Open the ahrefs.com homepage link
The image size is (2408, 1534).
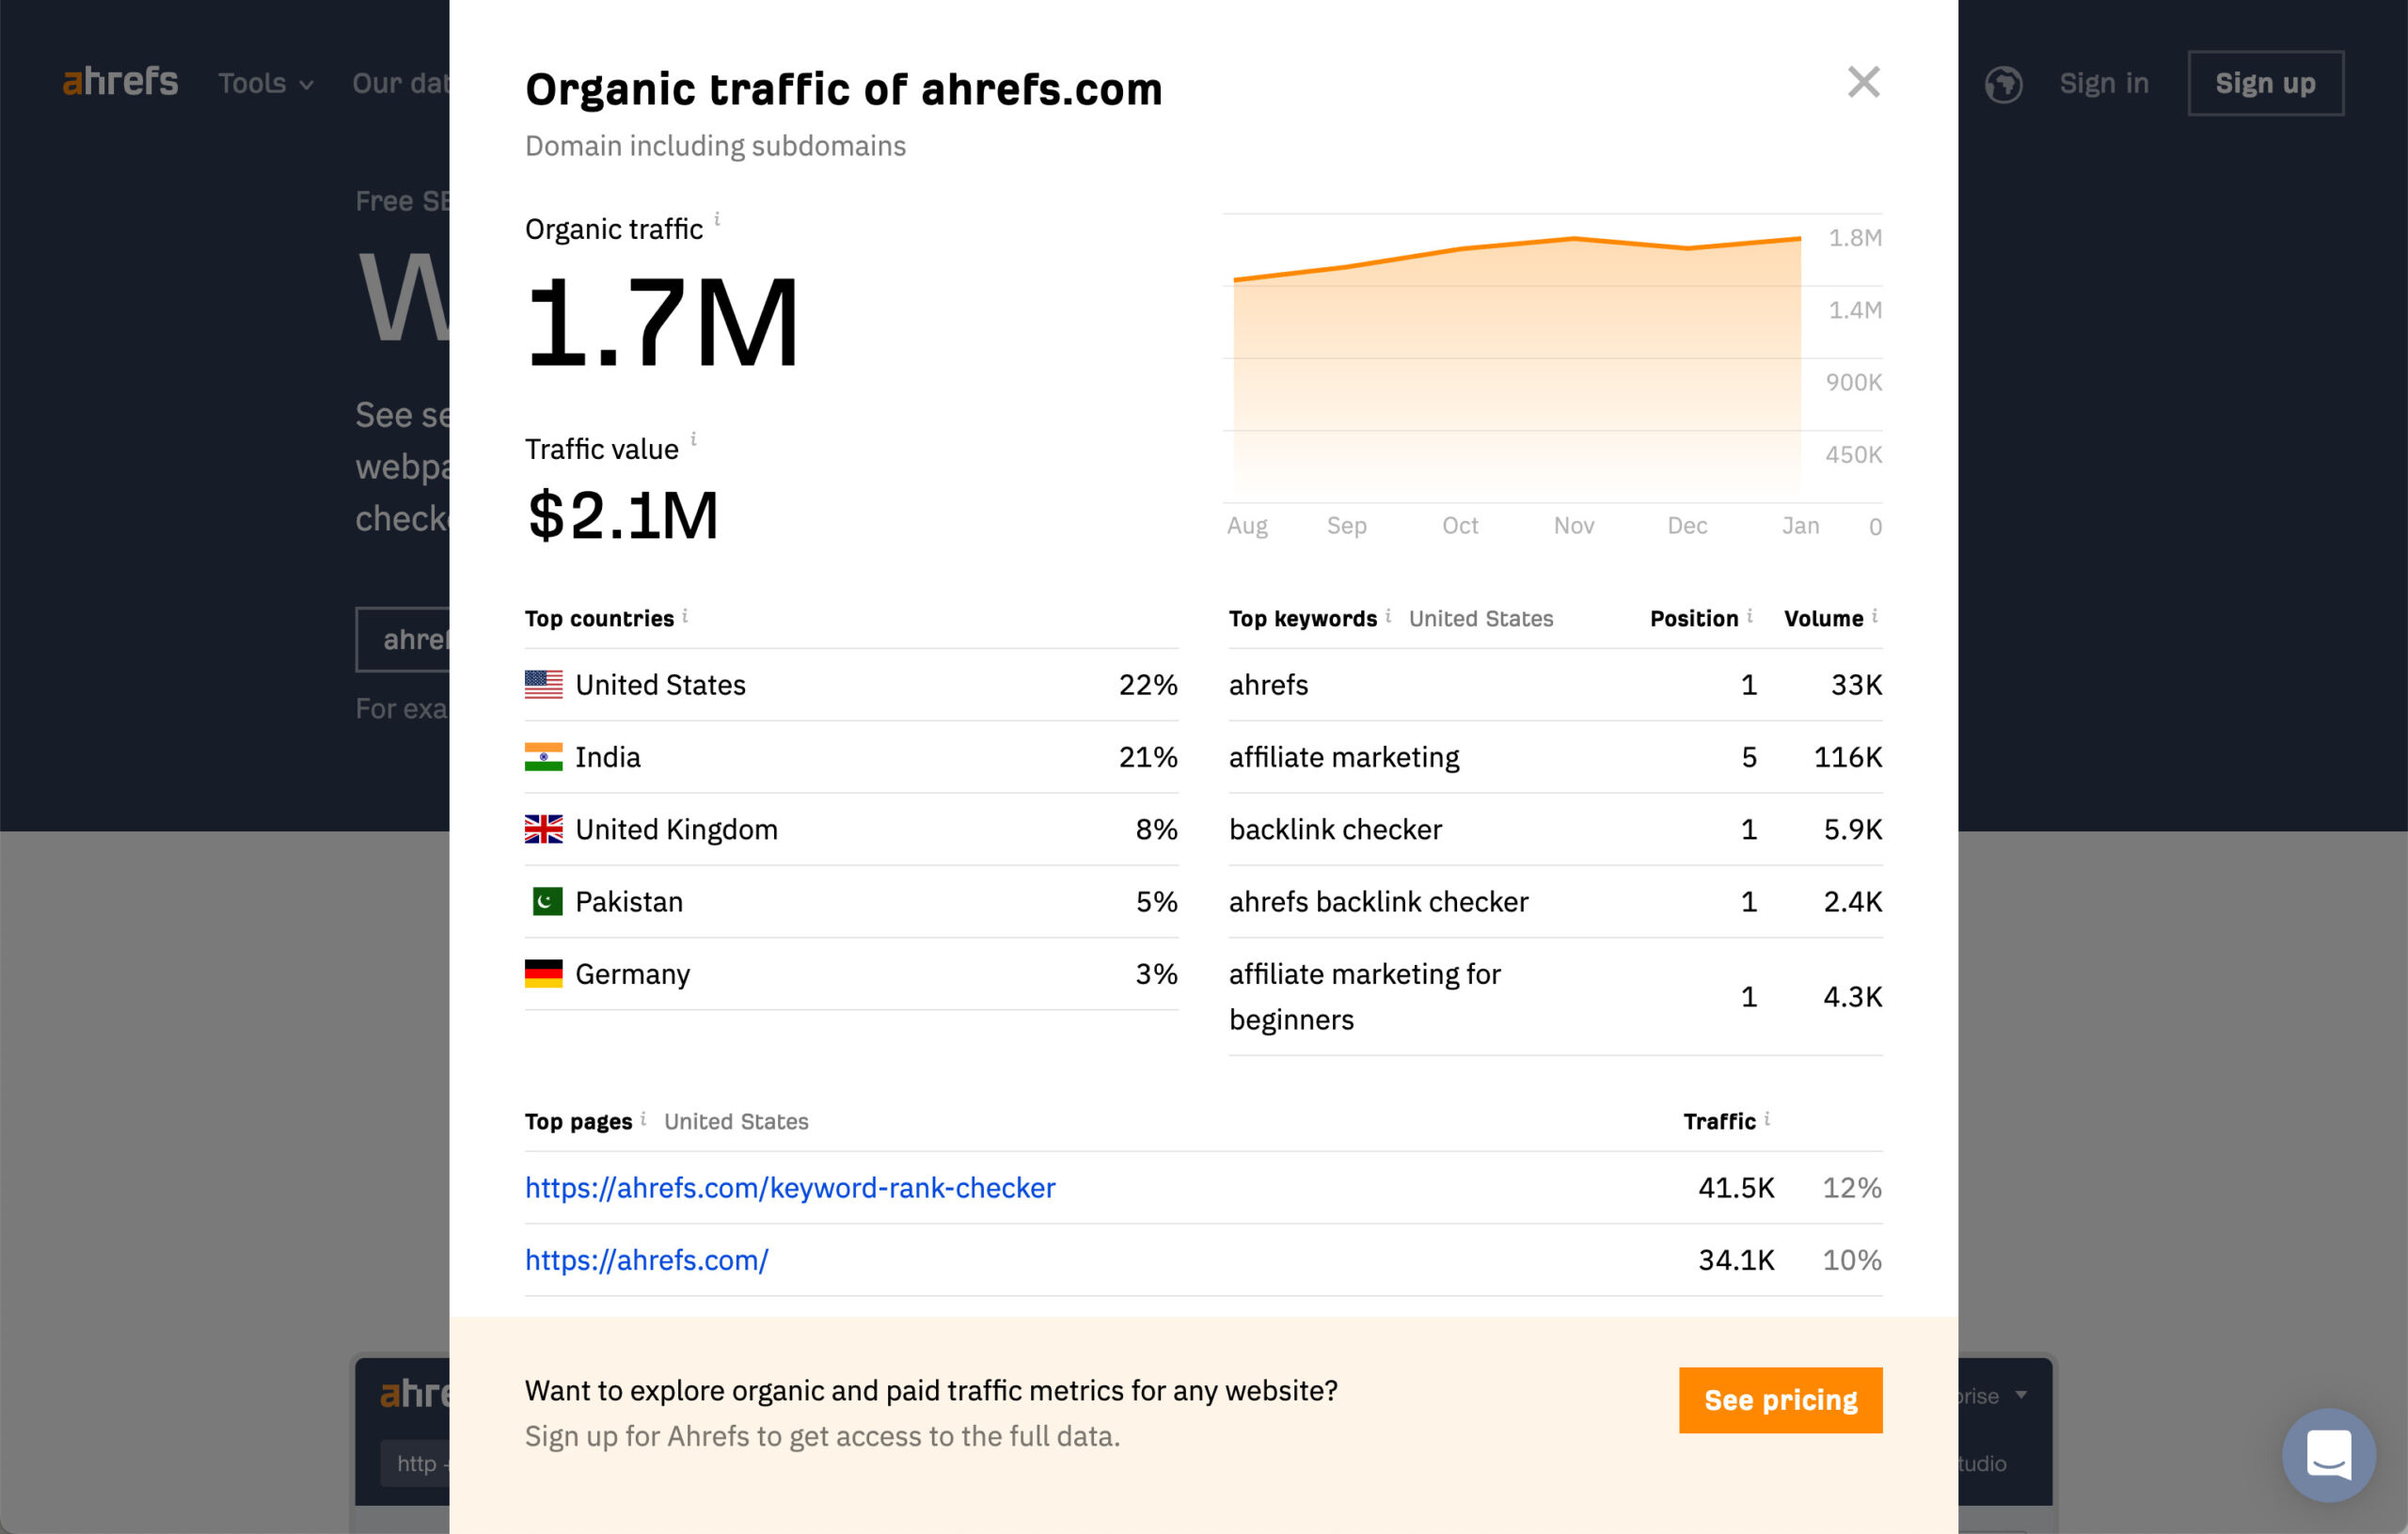click(x=646, y=1260)
